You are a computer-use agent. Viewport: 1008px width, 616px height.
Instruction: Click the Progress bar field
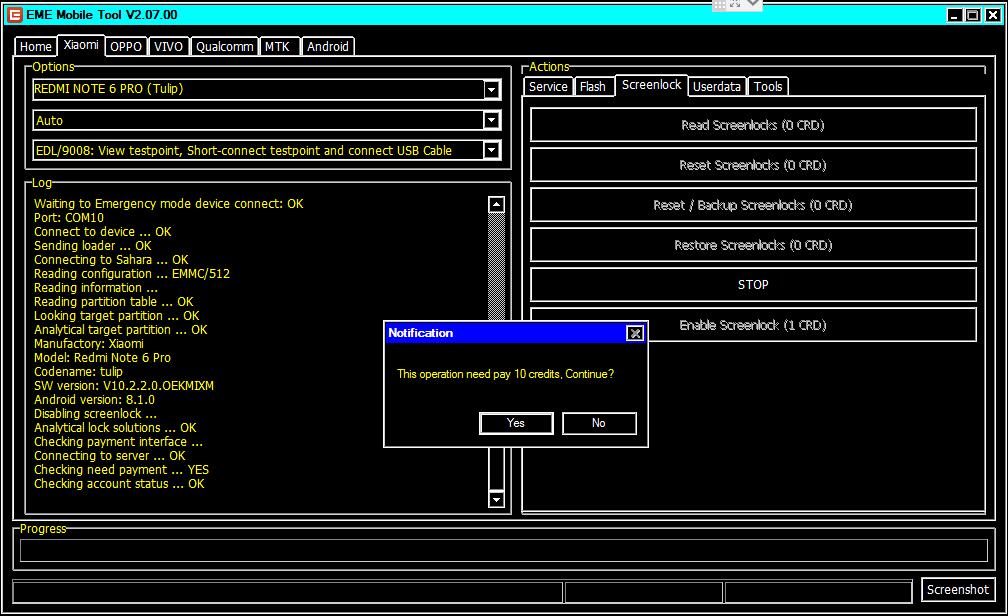click(x=503, y=550)
